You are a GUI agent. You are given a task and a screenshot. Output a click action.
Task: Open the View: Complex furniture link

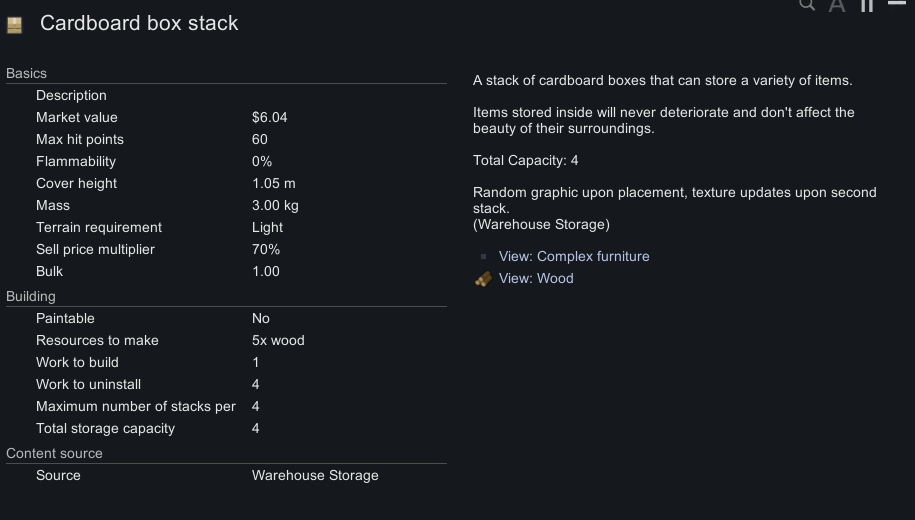(574, 257)
